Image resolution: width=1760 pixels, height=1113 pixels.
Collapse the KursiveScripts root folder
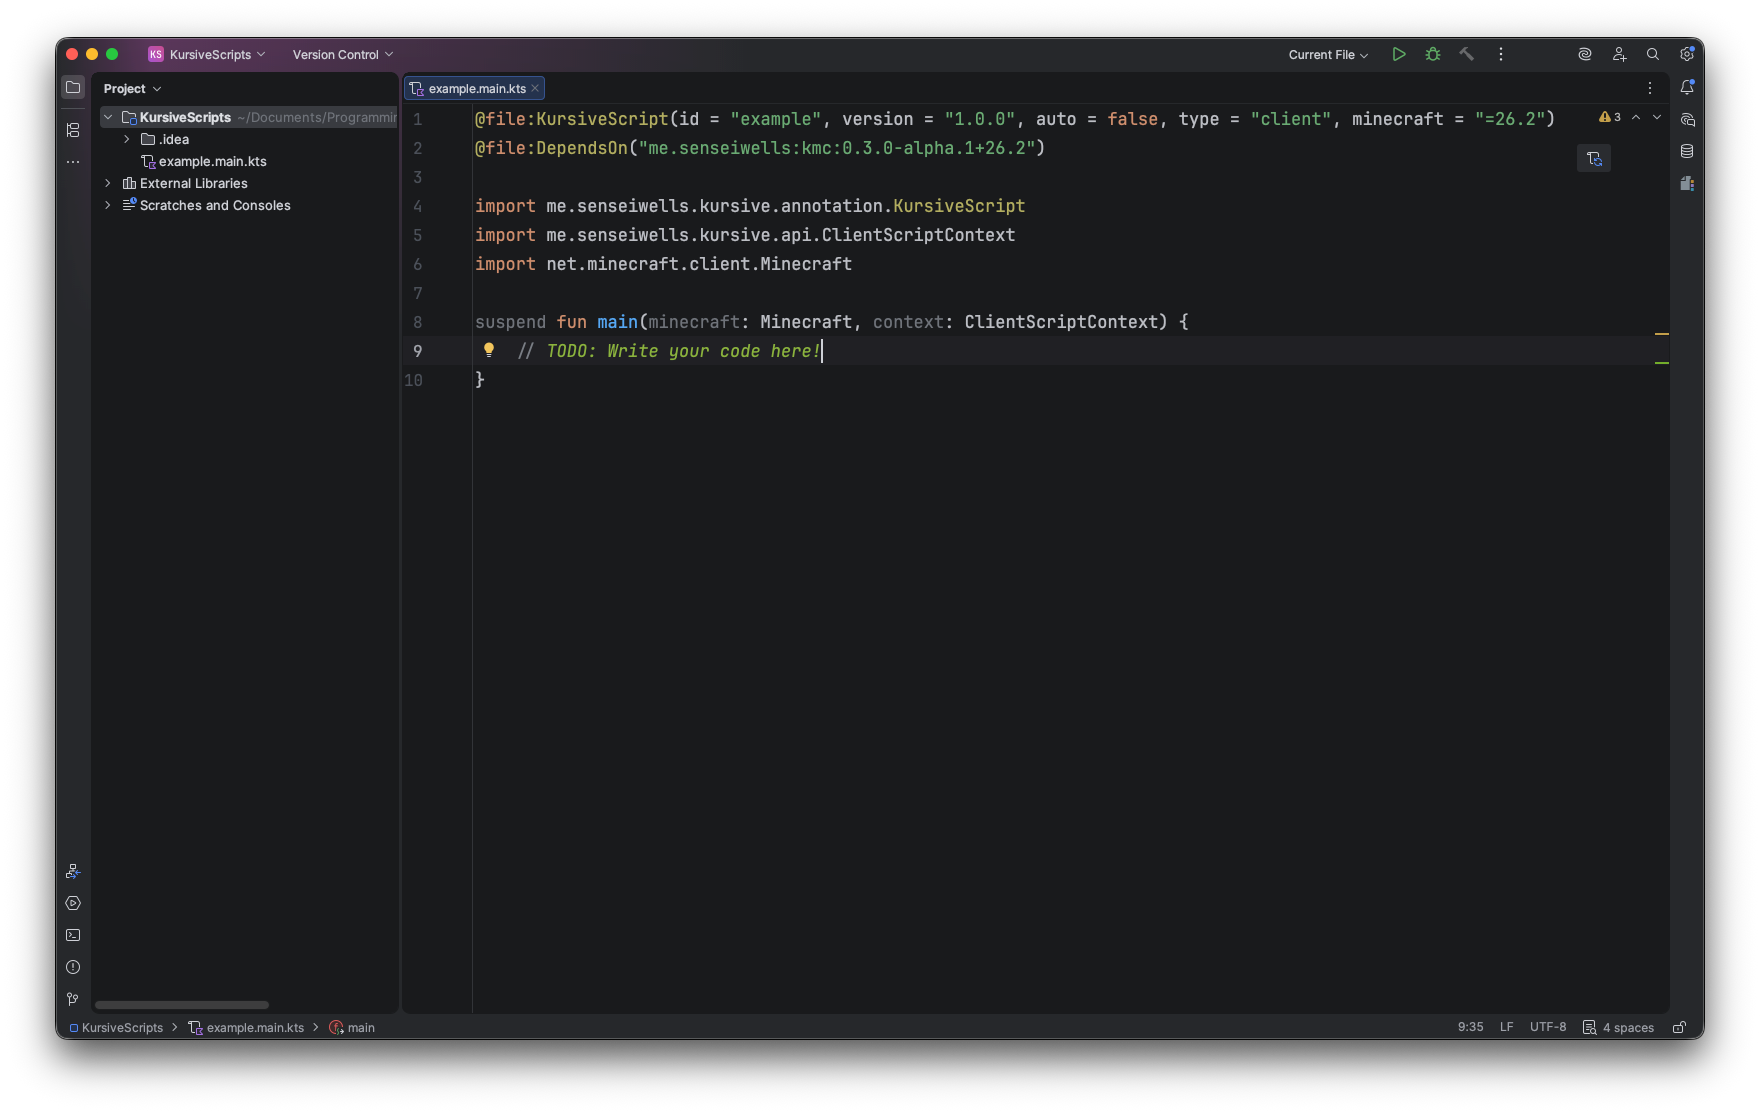[108, 117]
